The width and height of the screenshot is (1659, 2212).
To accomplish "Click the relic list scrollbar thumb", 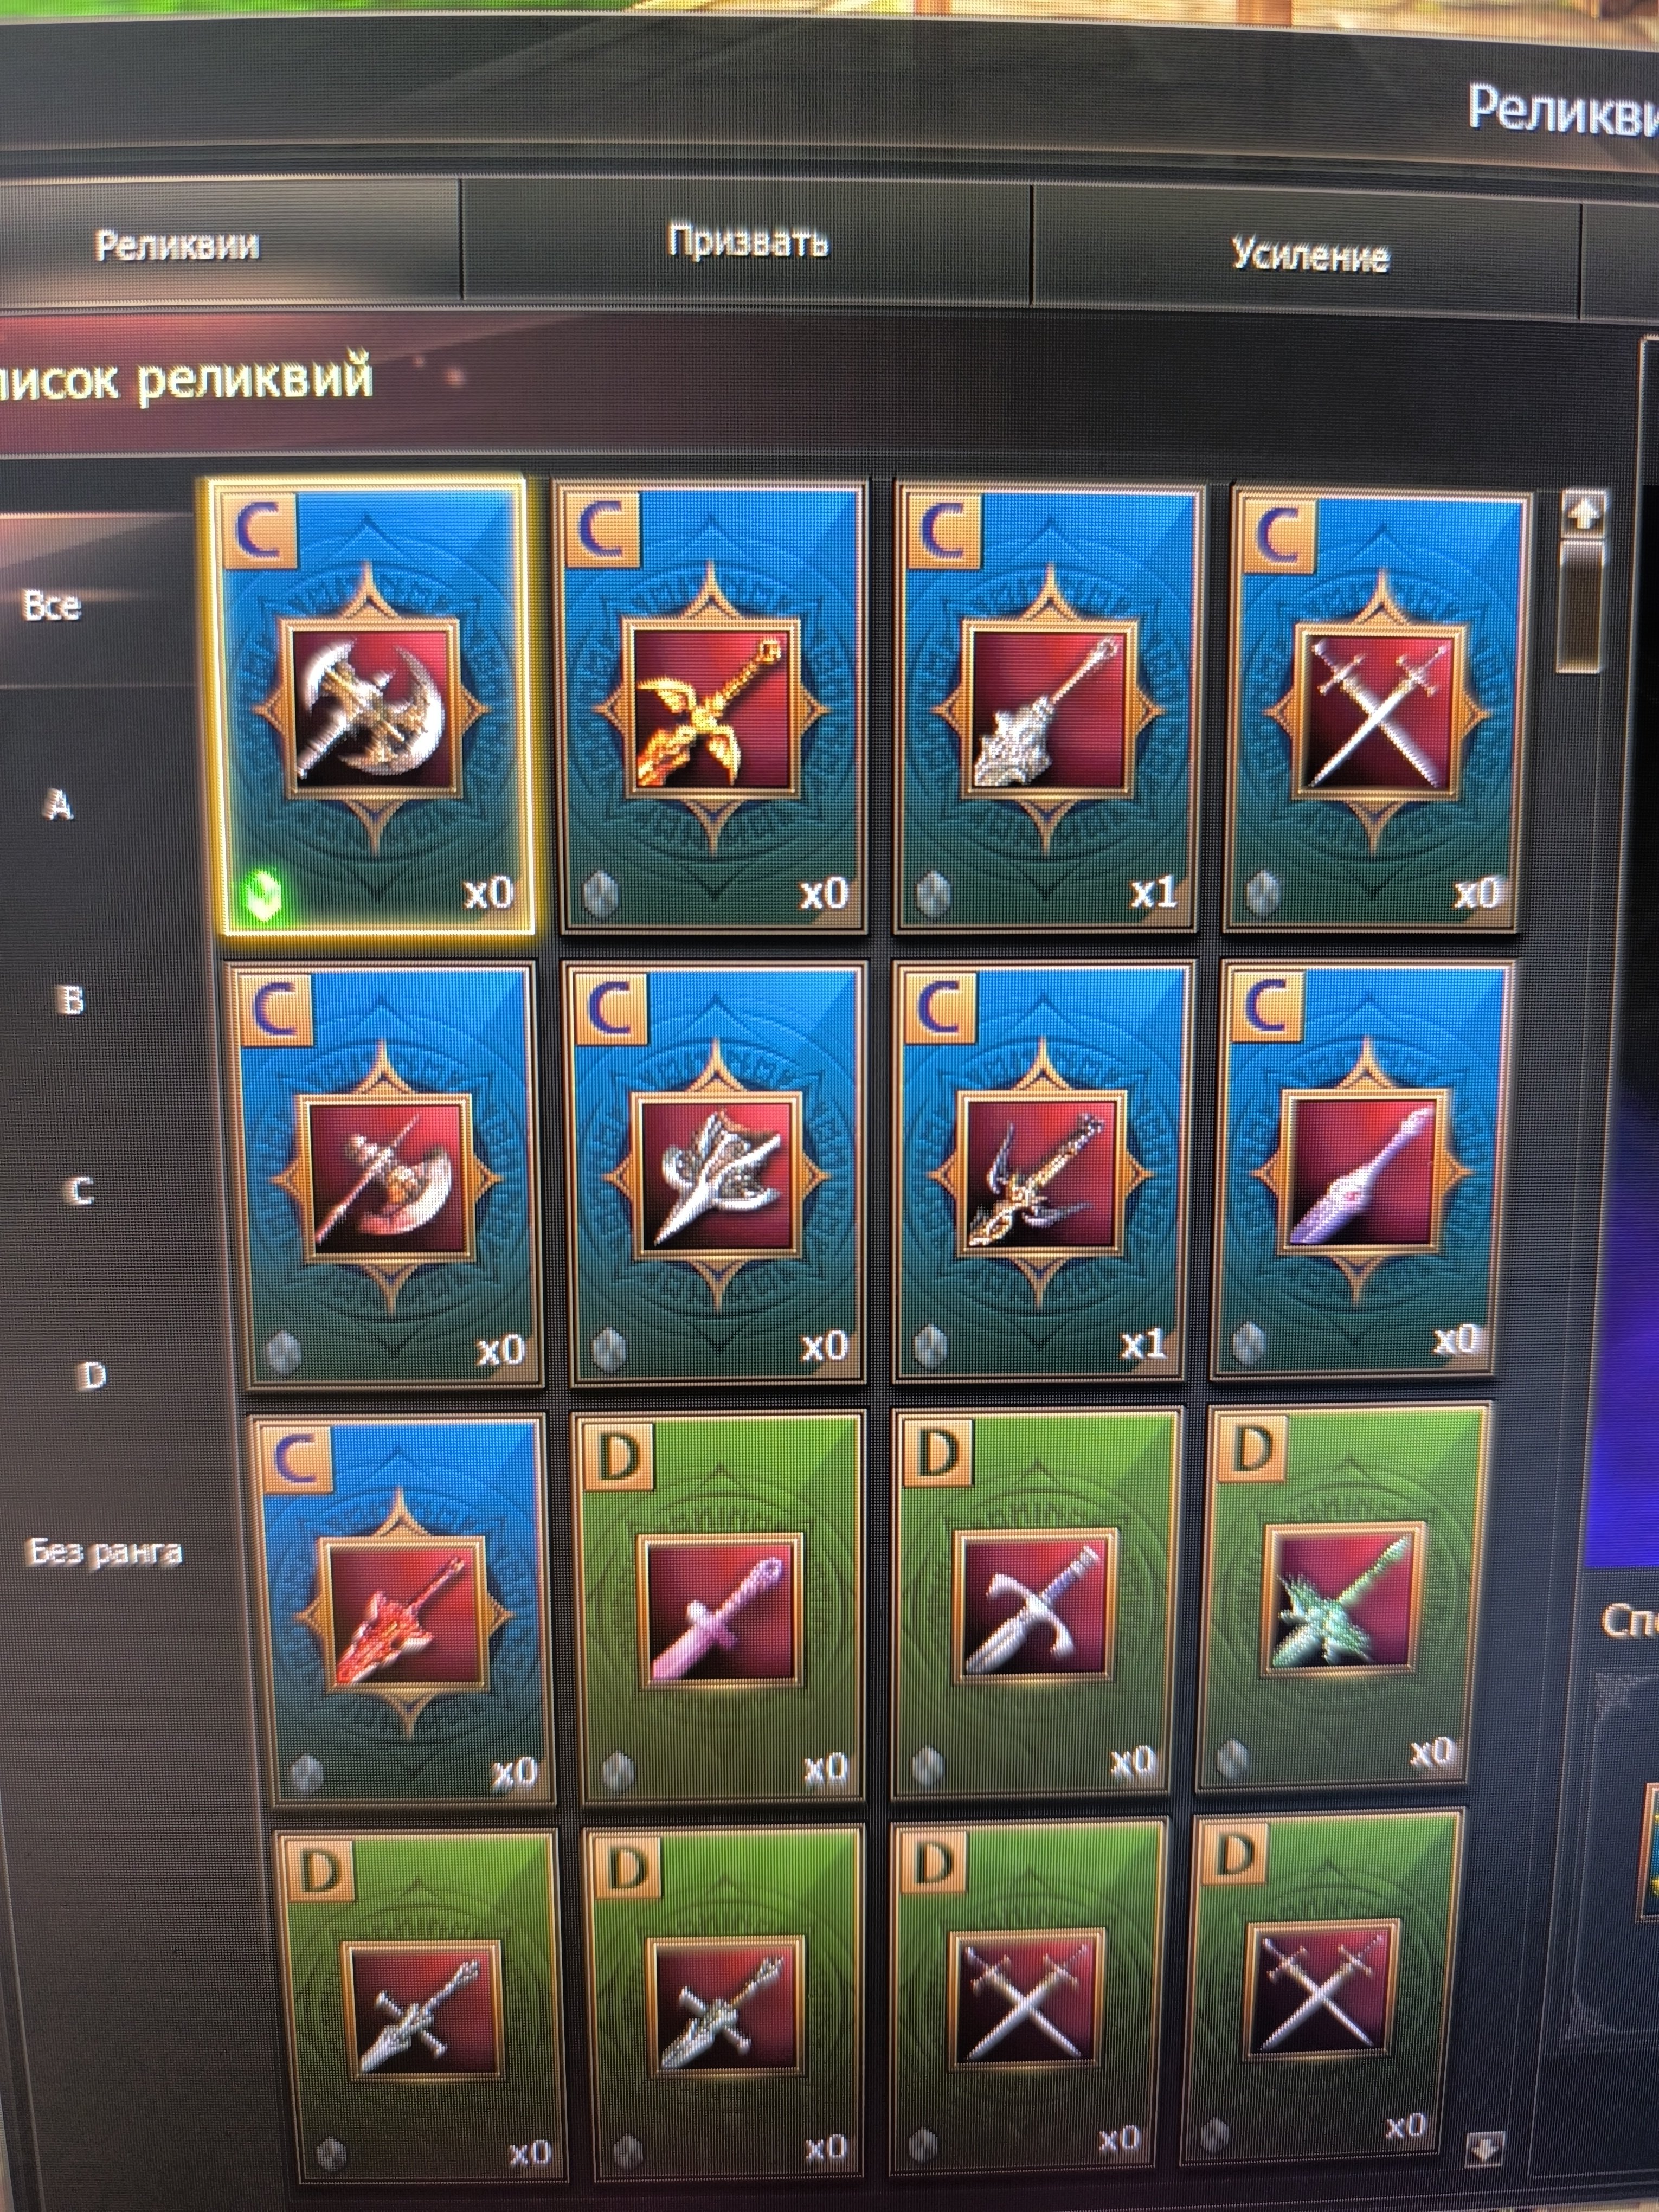I will point(1582,604).
